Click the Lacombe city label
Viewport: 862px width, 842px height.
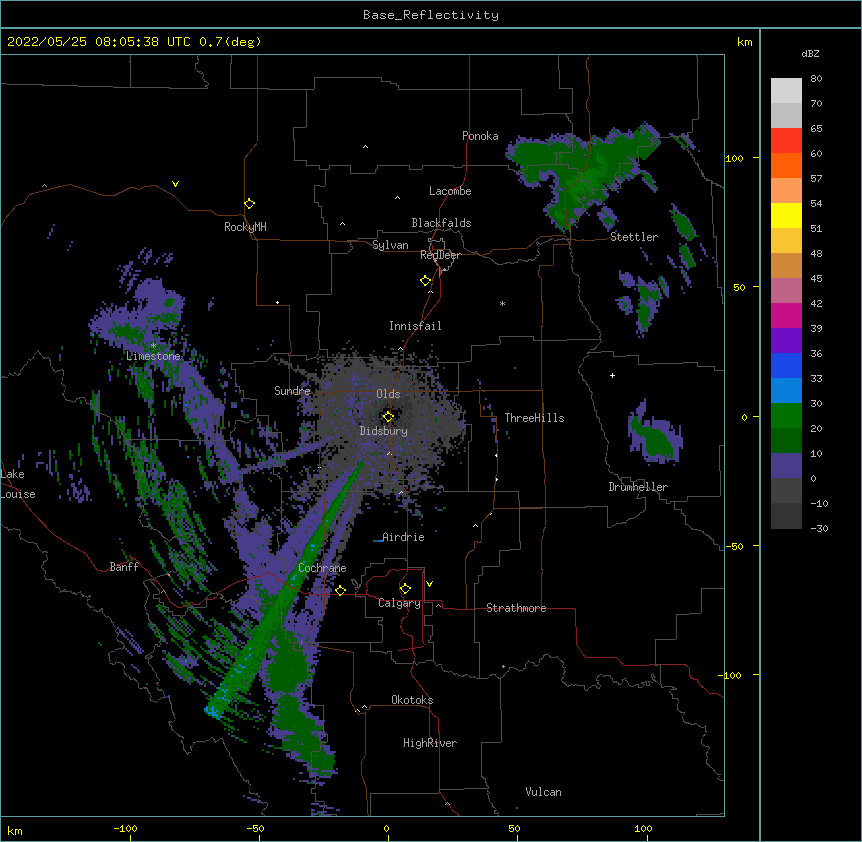(x=450, y=191)
